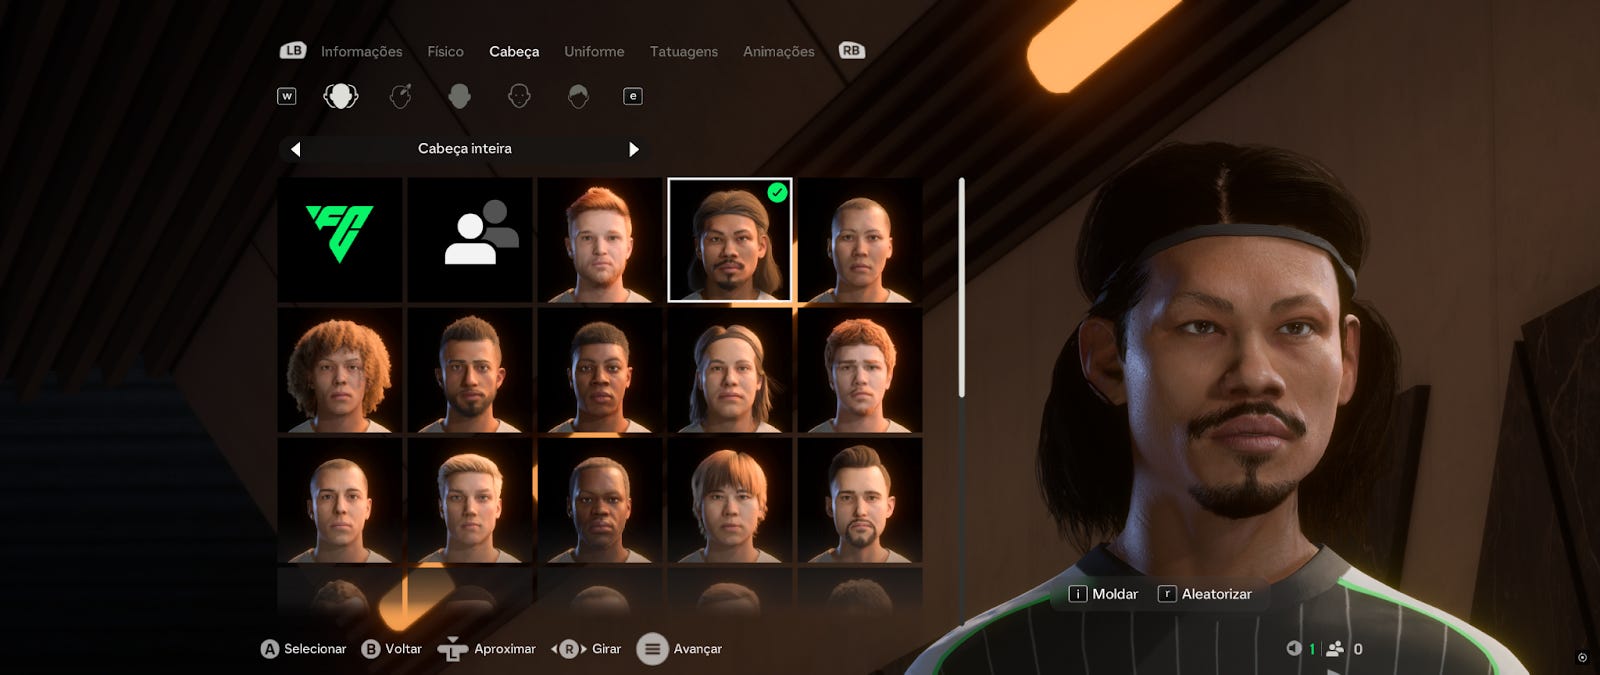This screenshot has height=675, width=1600.
Task: Select the long brown hair head, second row
Action: [730, 370]
